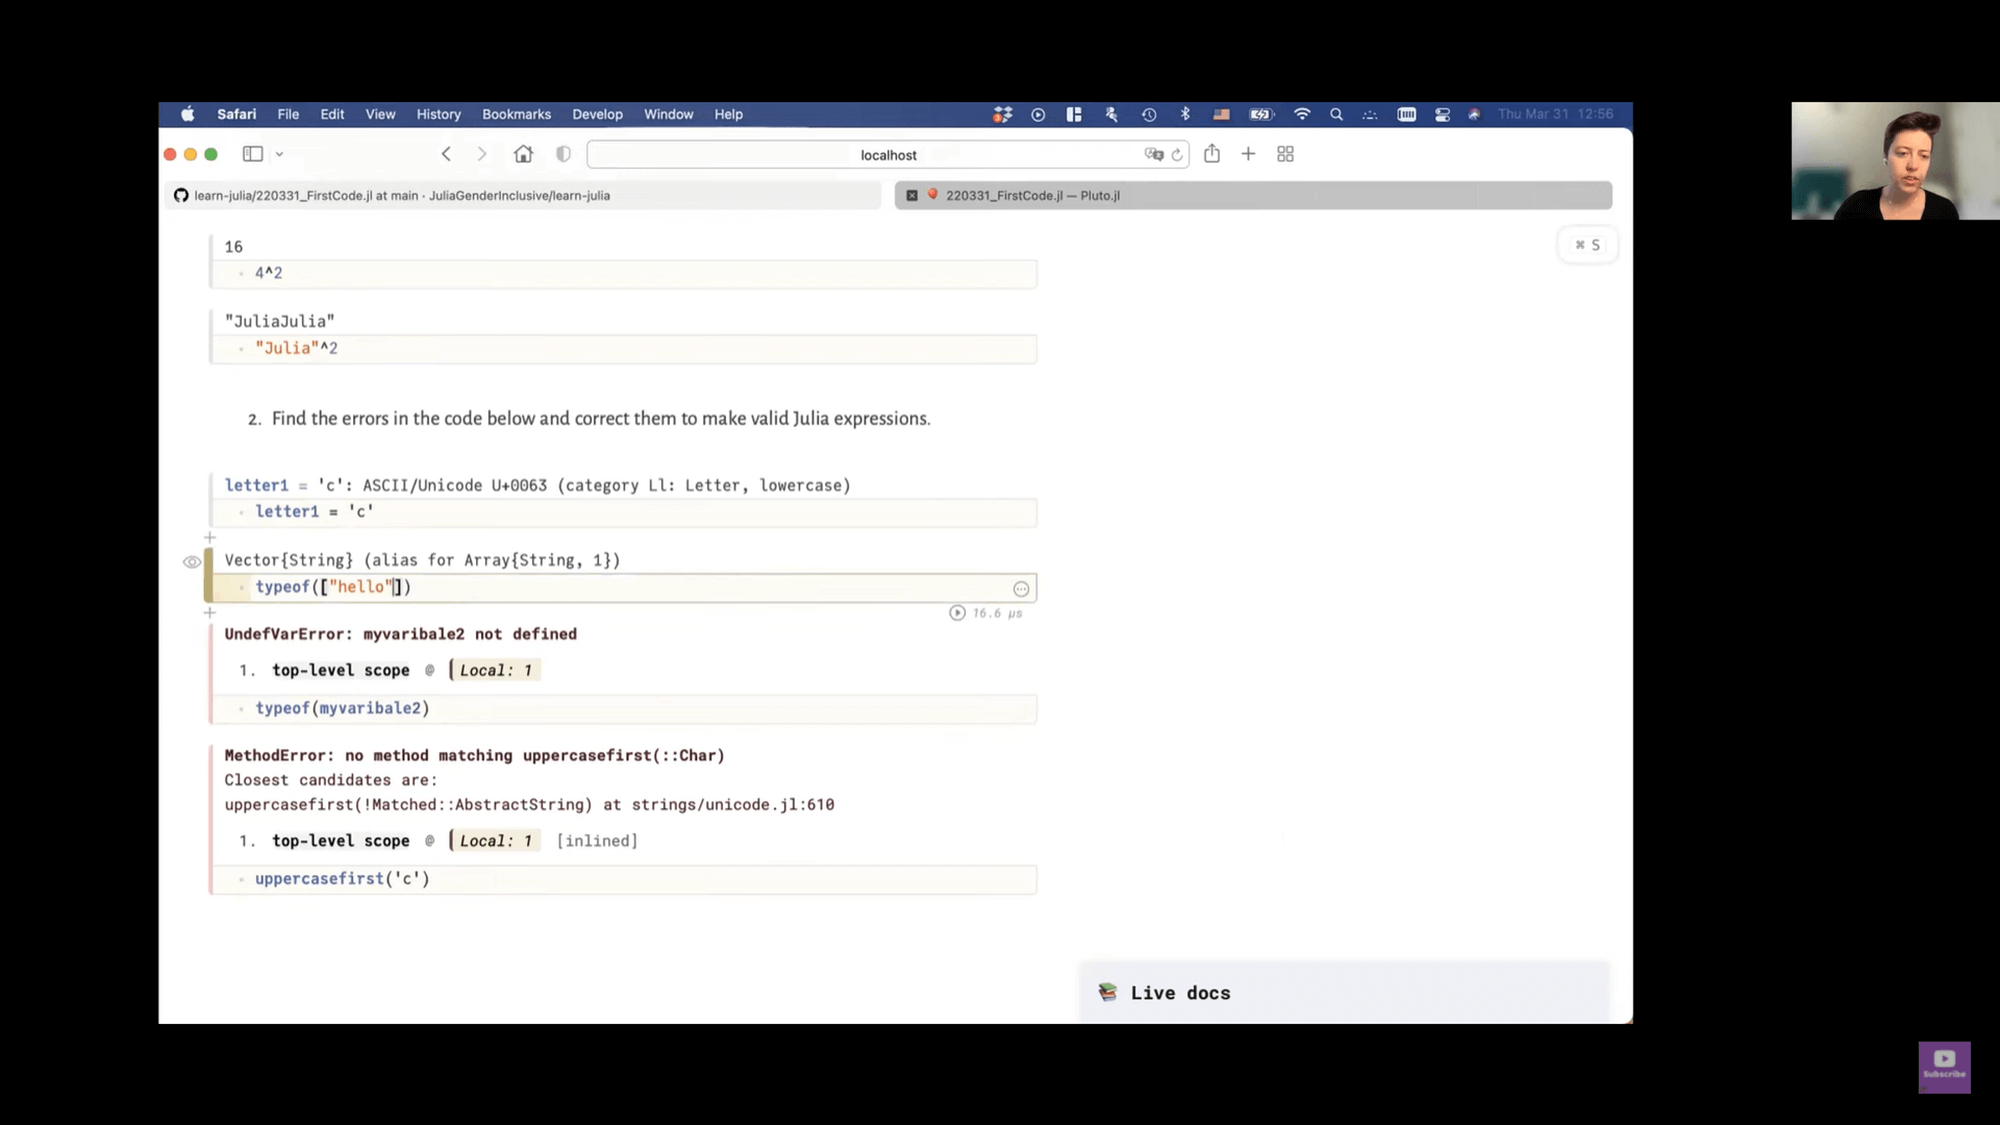This screenshot has height=1125, width=2000.
Task: Open the File menu
Action: tap(288, 114)
